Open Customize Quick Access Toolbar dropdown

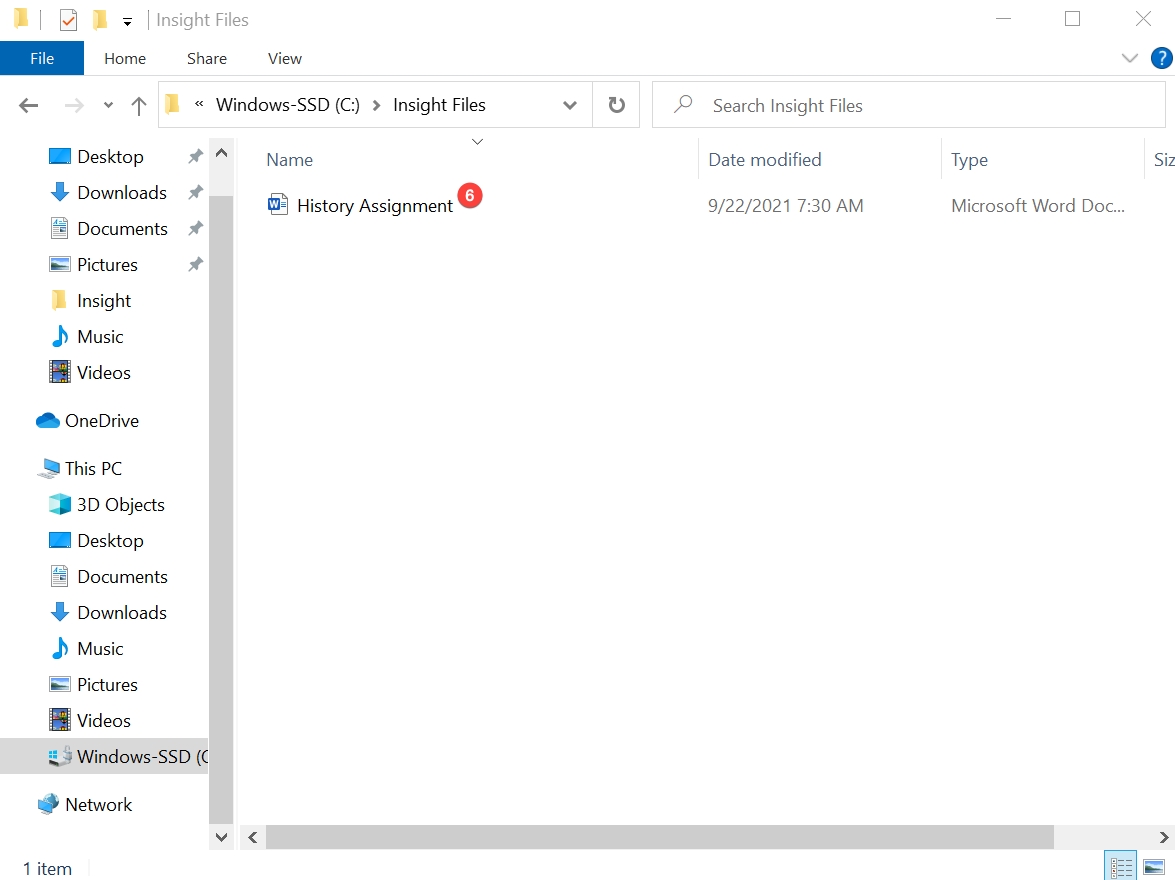pyautogui.click(x=127, y=21)
